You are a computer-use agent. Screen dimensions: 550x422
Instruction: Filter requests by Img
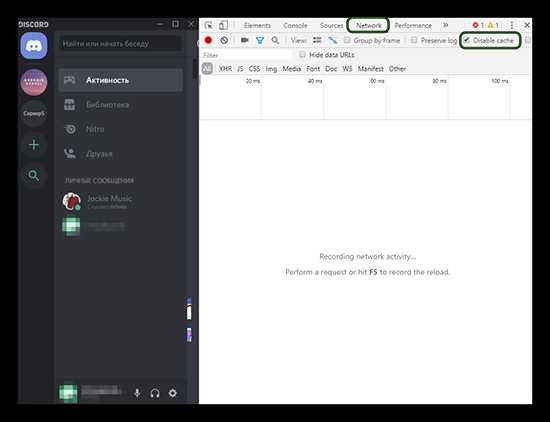pos(271,69)
